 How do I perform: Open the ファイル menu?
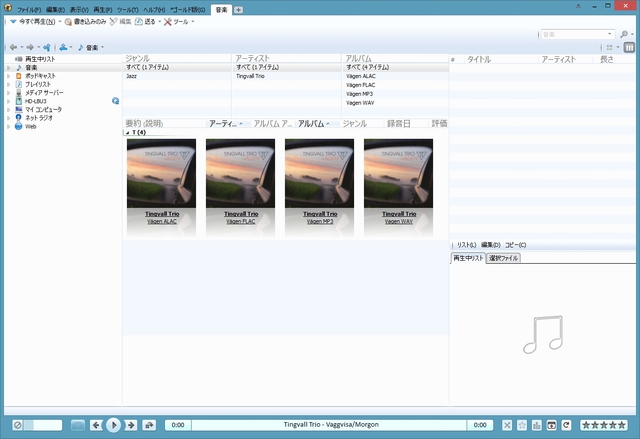[27, 9]
